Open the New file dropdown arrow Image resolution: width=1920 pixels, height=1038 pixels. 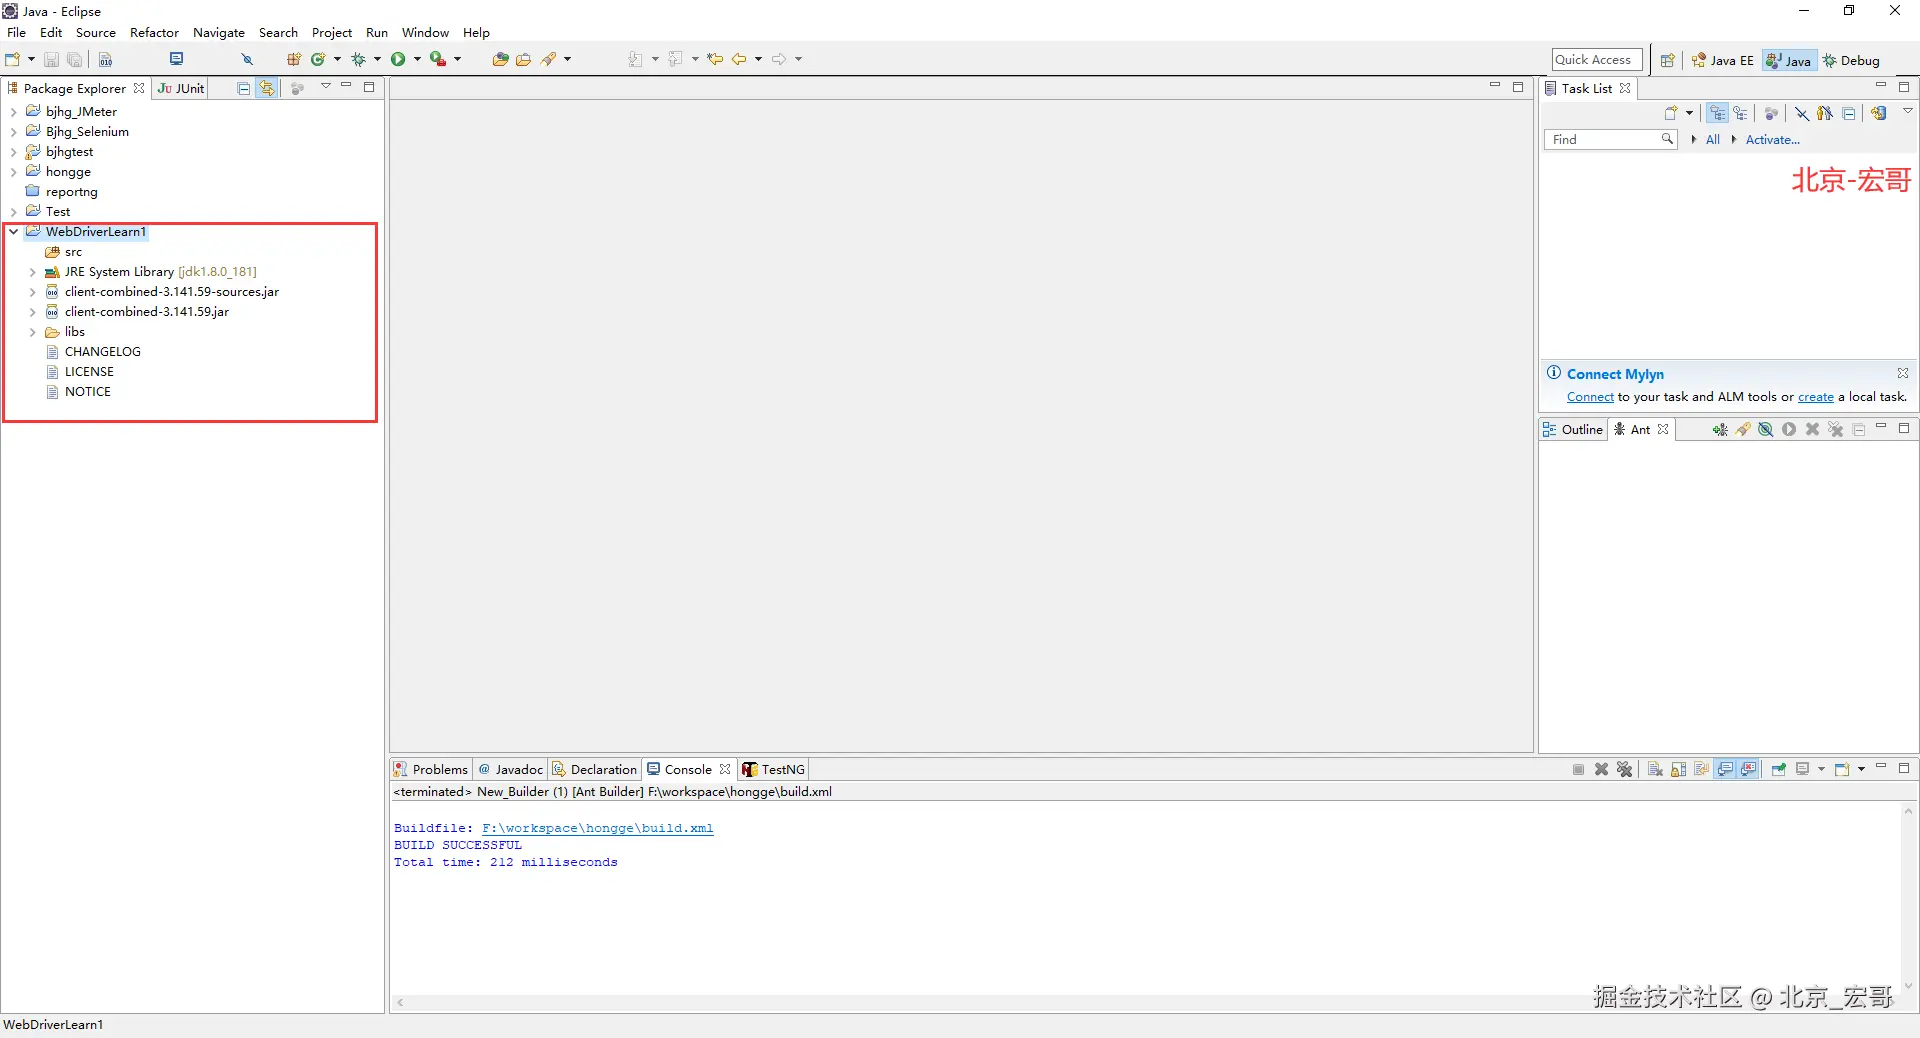31,59
